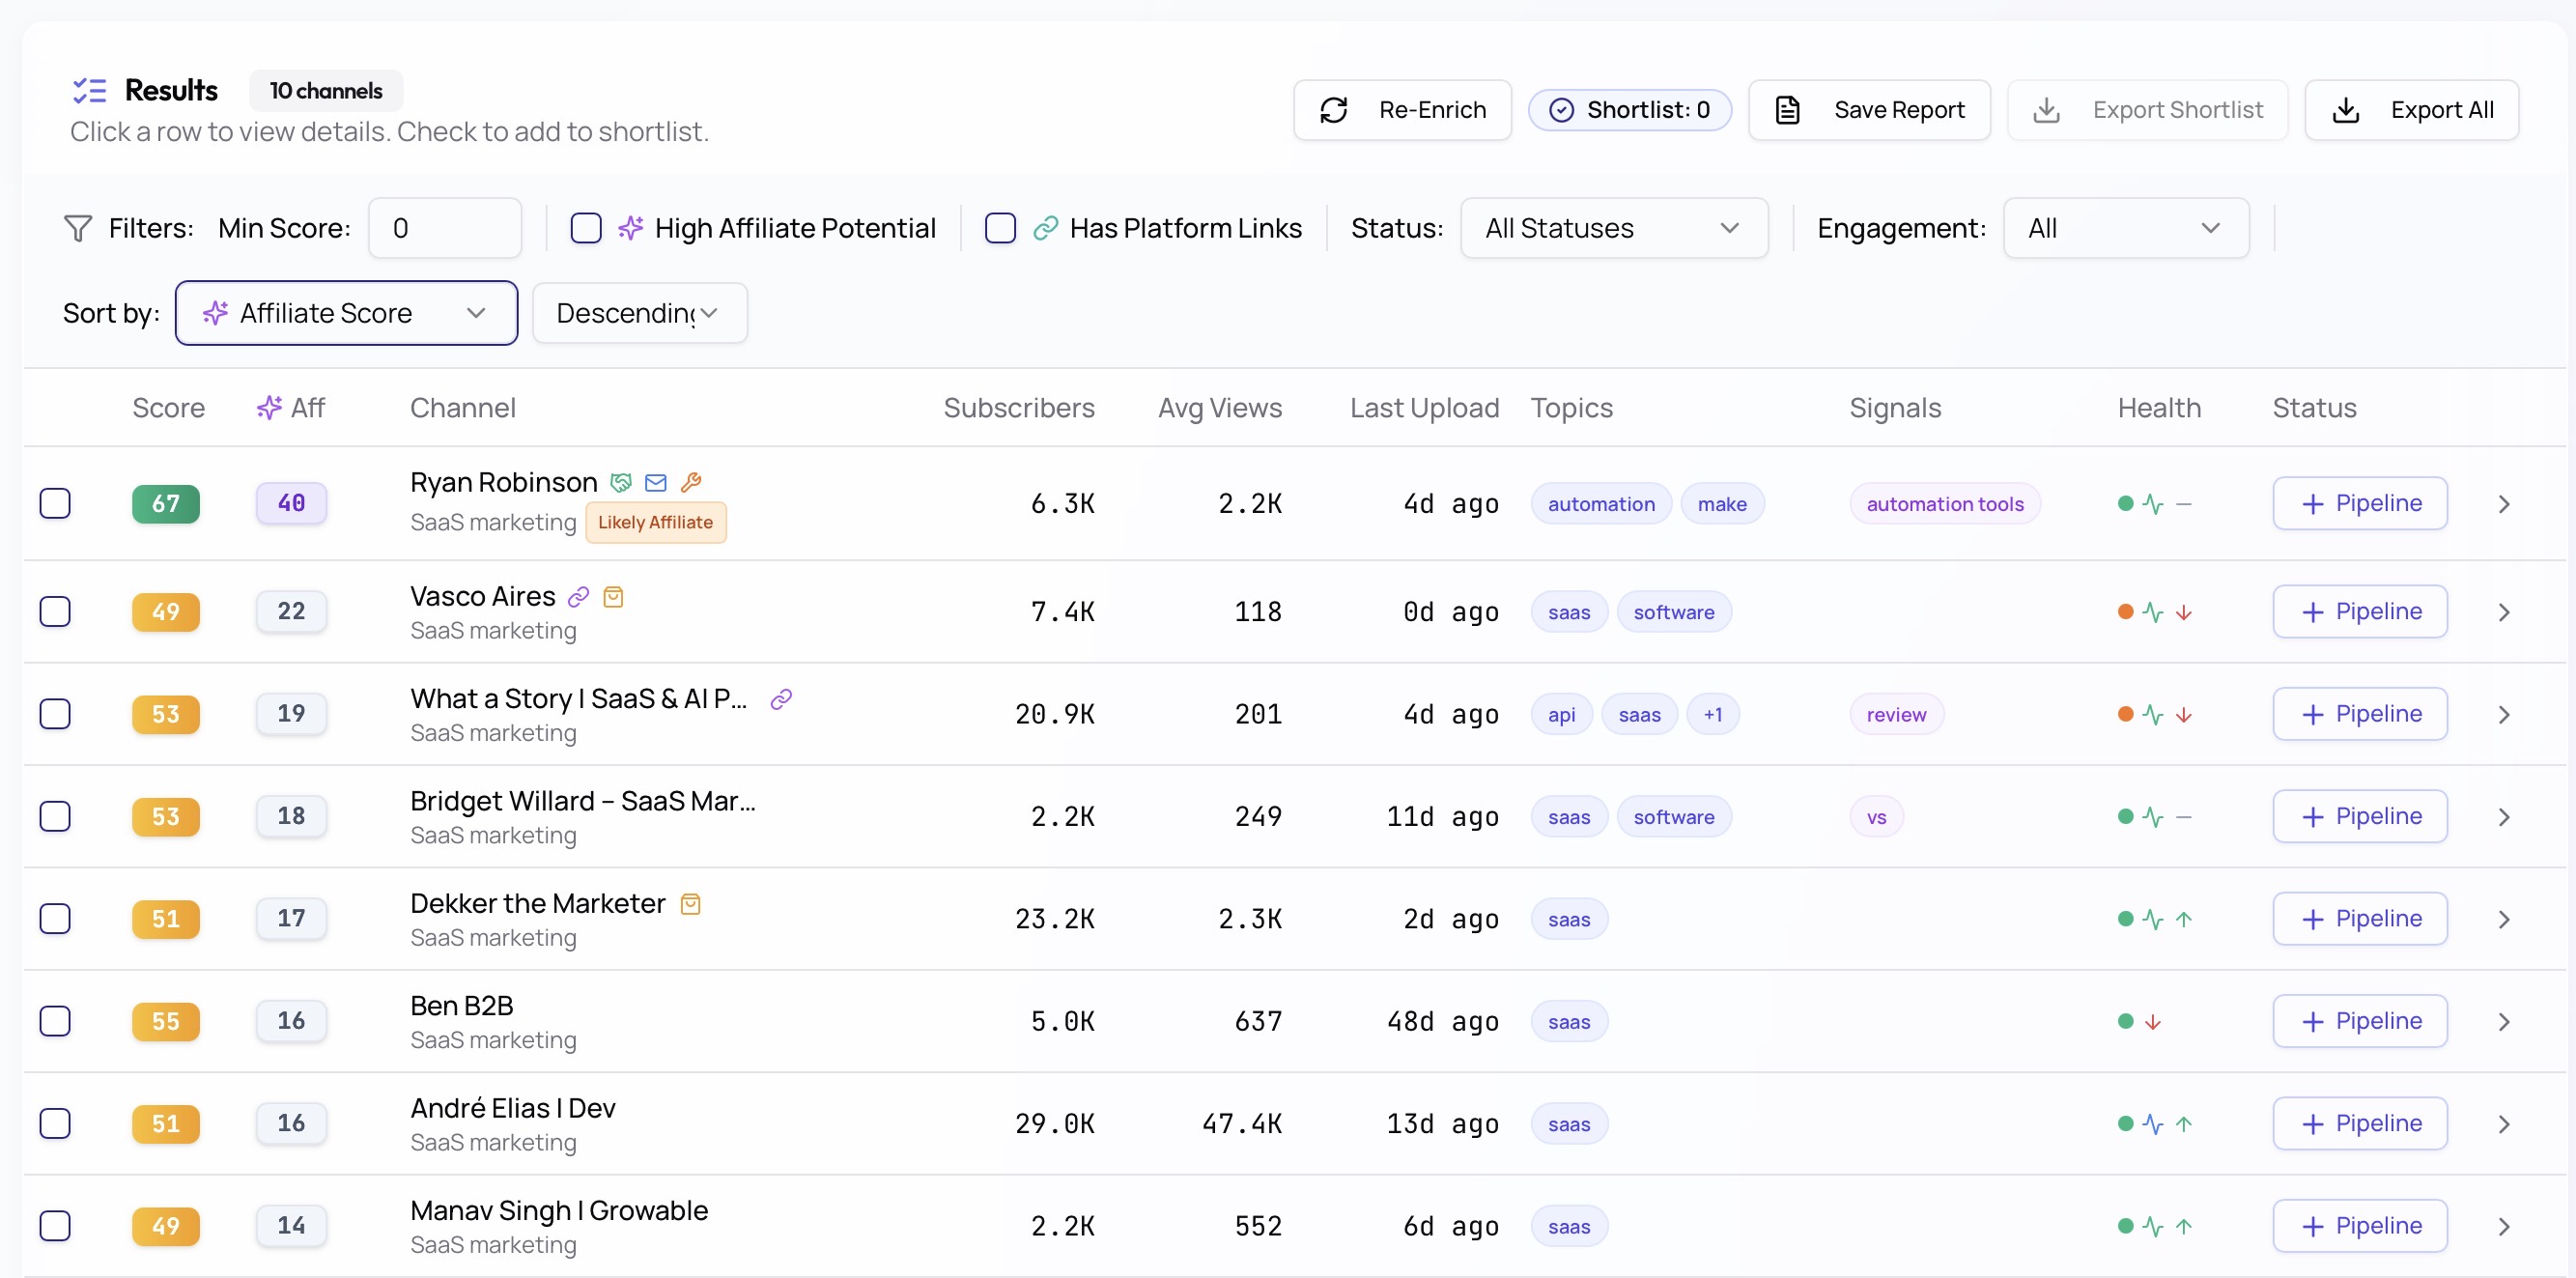Check the Vasco Aires row checkbox
The height and width of the screenshot is (1278, 2576).
point(55,611)
